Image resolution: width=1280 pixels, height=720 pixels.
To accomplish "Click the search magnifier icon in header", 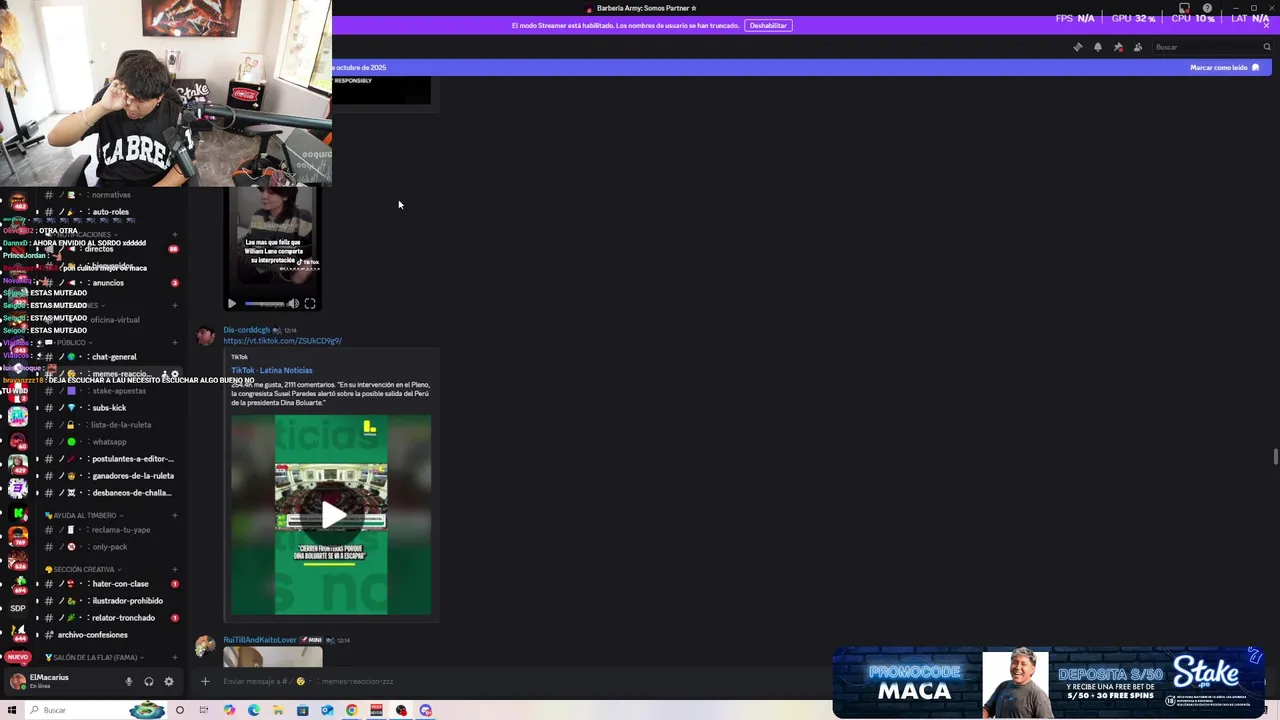I will point(1267,47).
